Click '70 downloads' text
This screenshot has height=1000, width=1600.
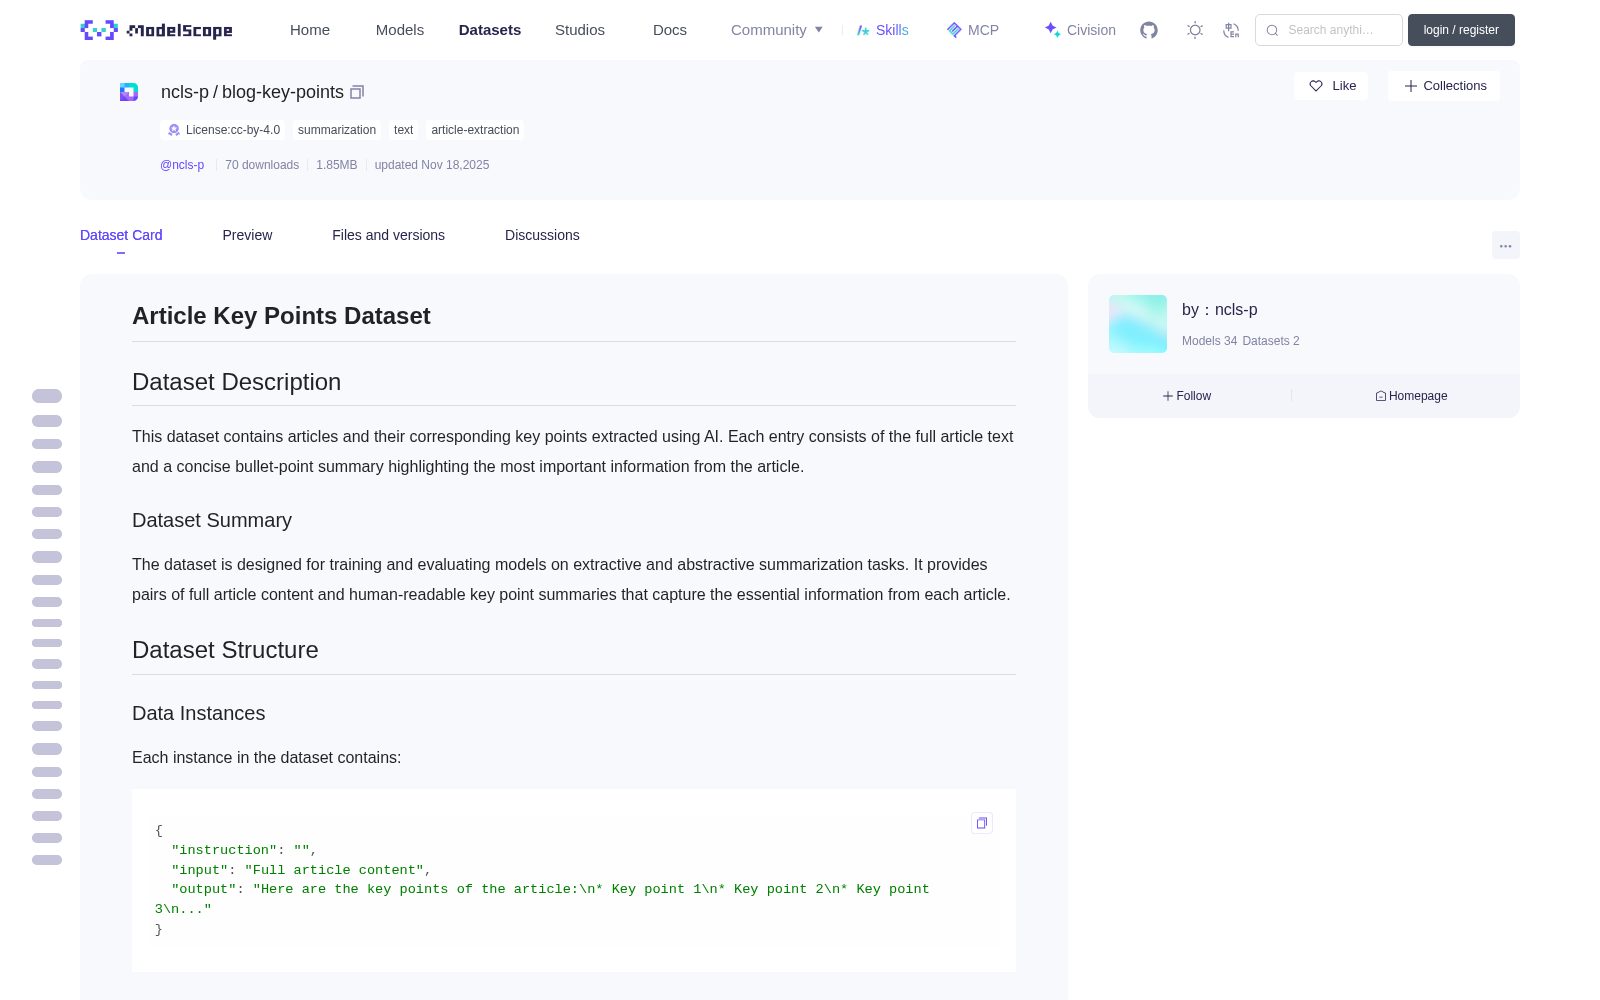[x=262, y=165]
